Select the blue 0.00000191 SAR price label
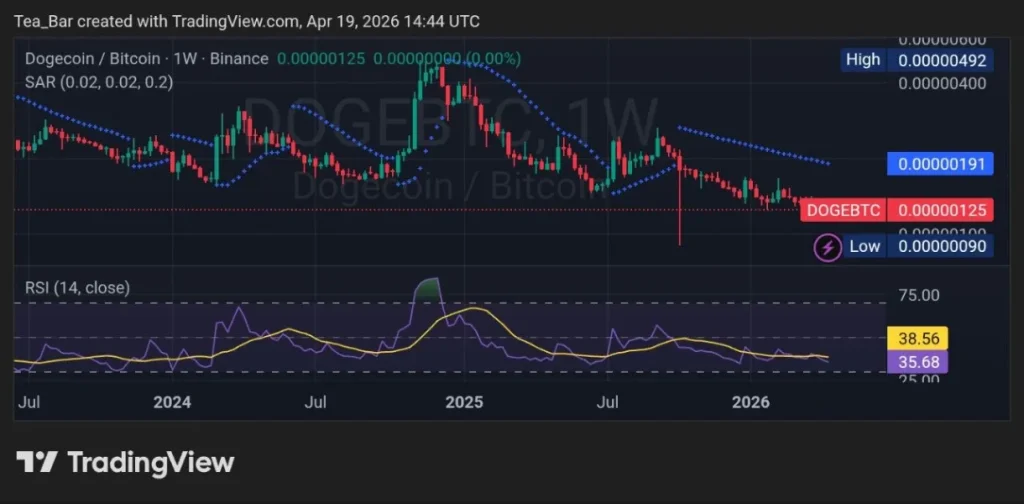Viewport: 1024px width, 504px height. (x=940, y=164)
